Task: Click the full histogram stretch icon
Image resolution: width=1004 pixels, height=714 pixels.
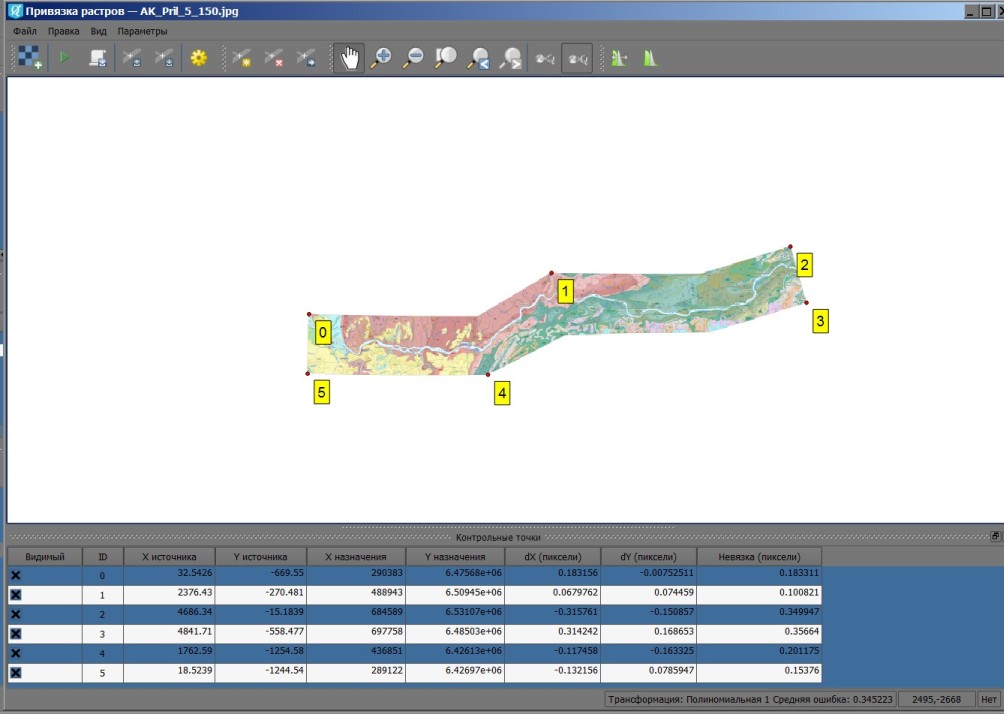Action: pyautogui.click(x=651, y=59)
